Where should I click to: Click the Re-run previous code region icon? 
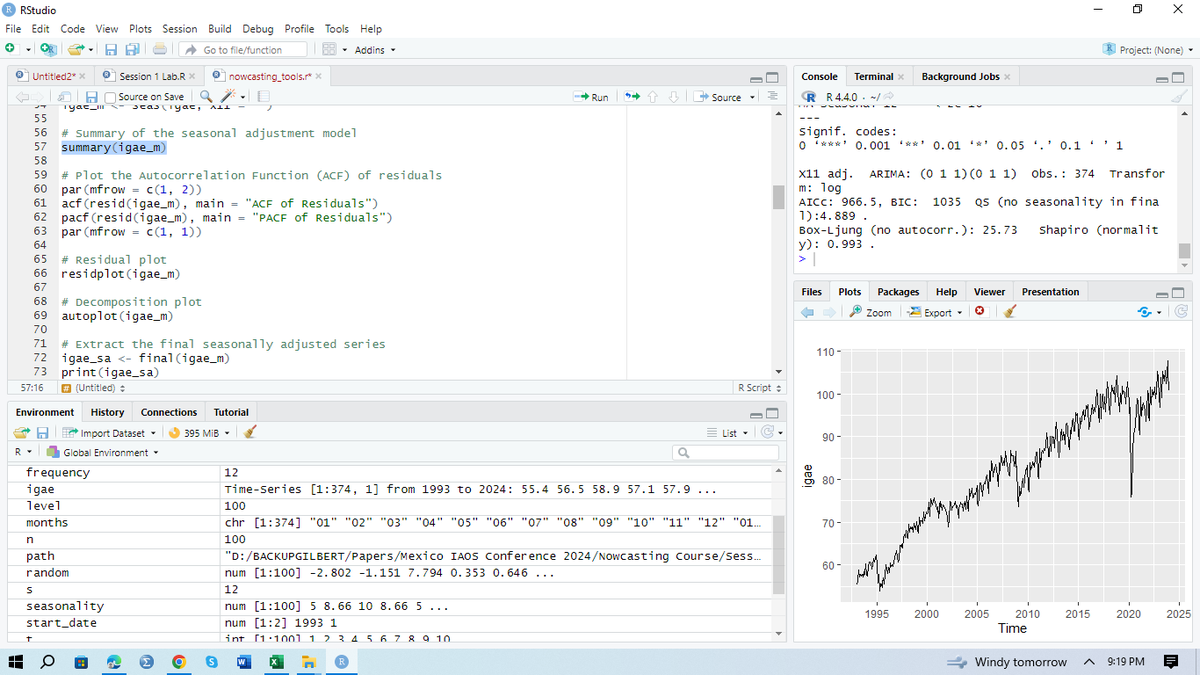[x=631, y=97]
